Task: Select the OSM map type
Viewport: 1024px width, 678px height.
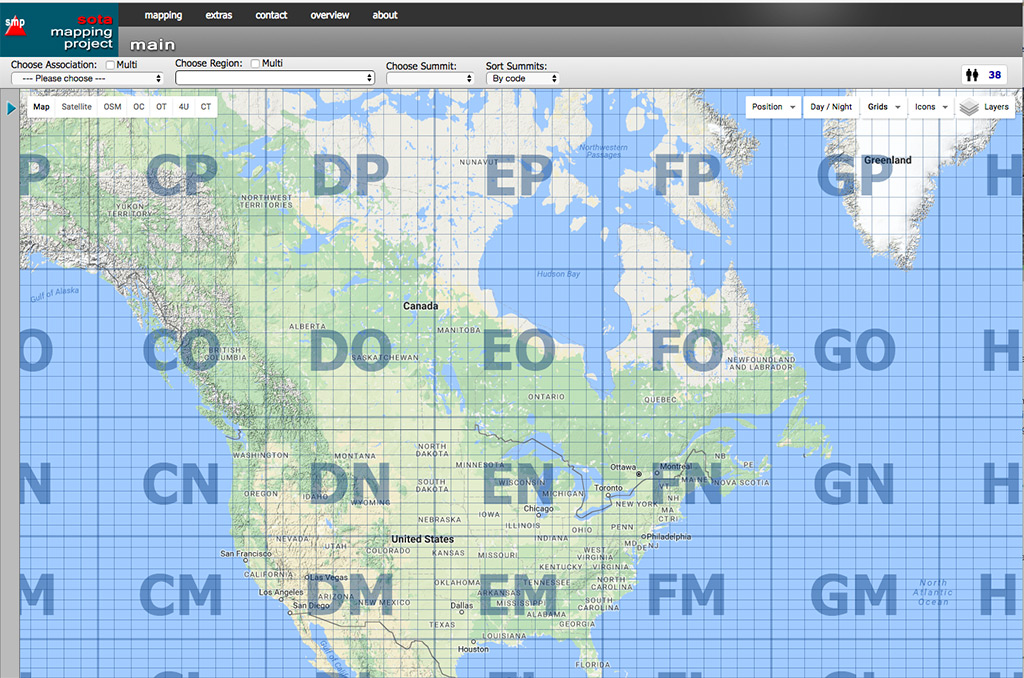Action: (112, 107)
